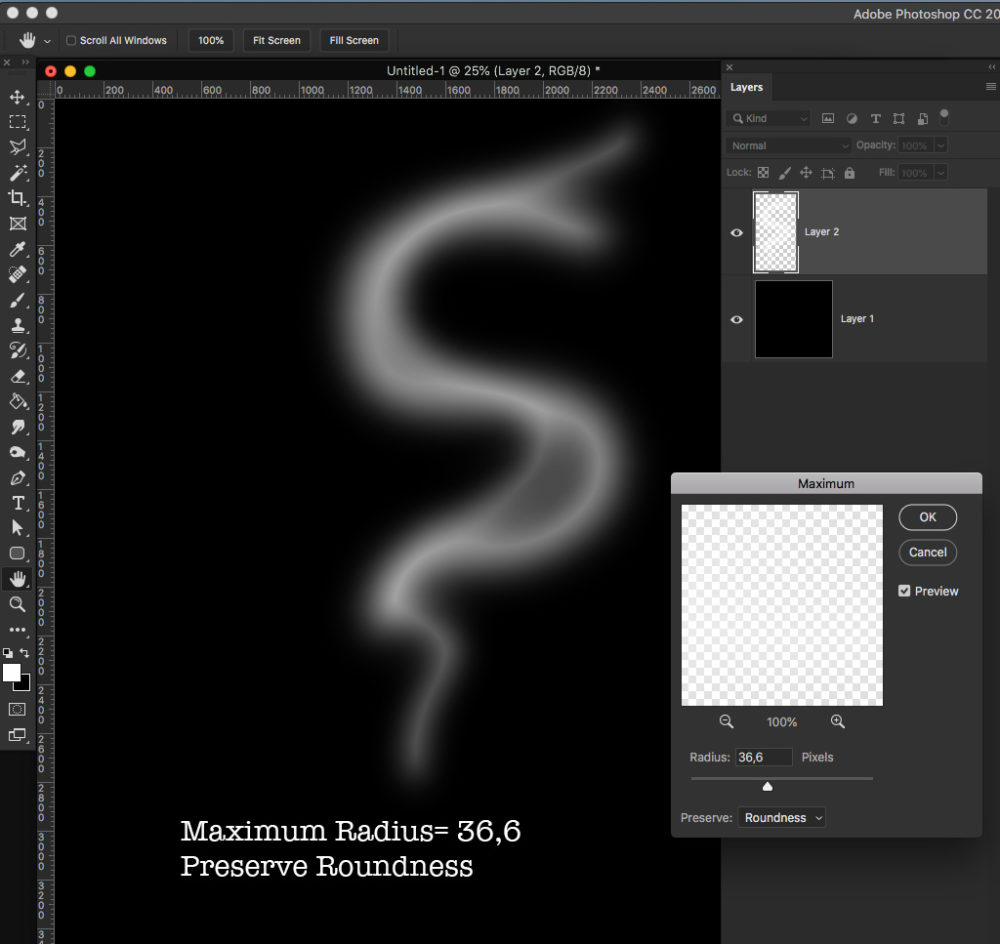
Task: Select the Sponge tool
Action: click(x=17, y=452)
